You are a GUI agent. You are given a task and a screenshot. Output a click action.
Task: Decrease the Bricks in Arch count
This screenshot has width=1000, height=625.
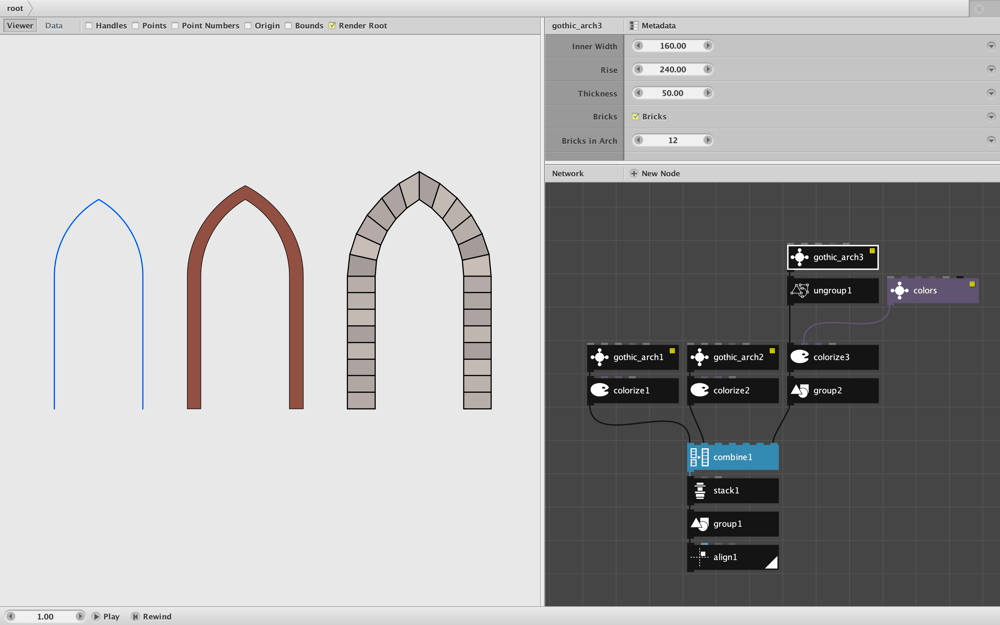point(638,140)
